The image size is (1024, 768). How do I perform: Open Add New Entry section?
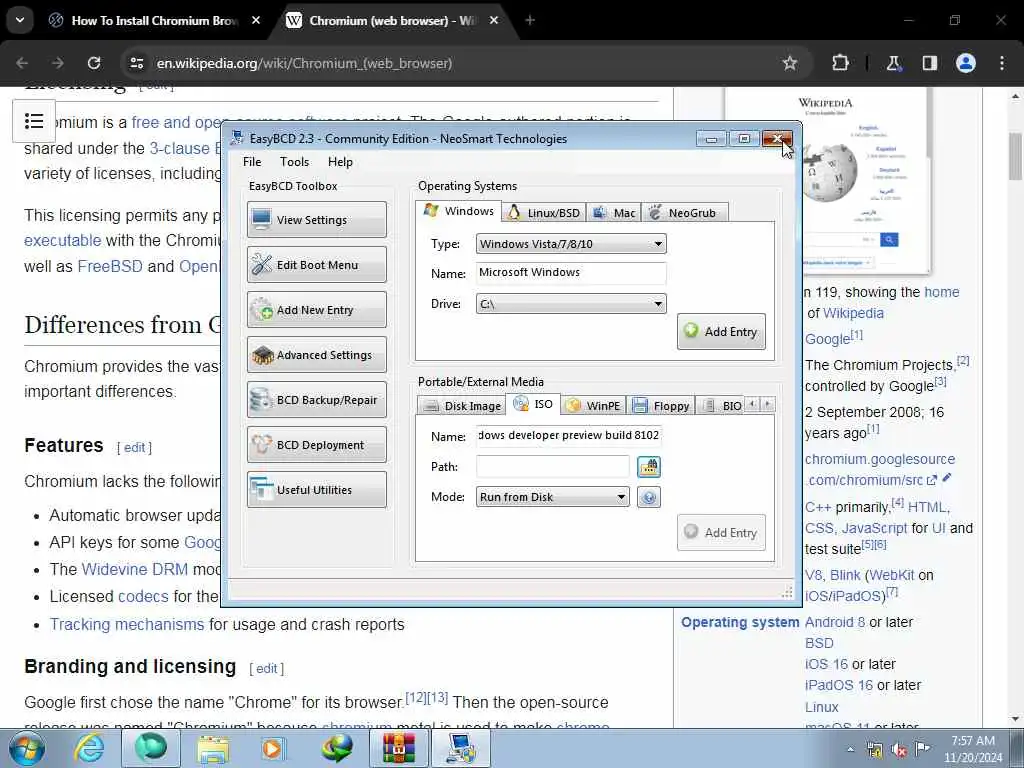[317, 310]
